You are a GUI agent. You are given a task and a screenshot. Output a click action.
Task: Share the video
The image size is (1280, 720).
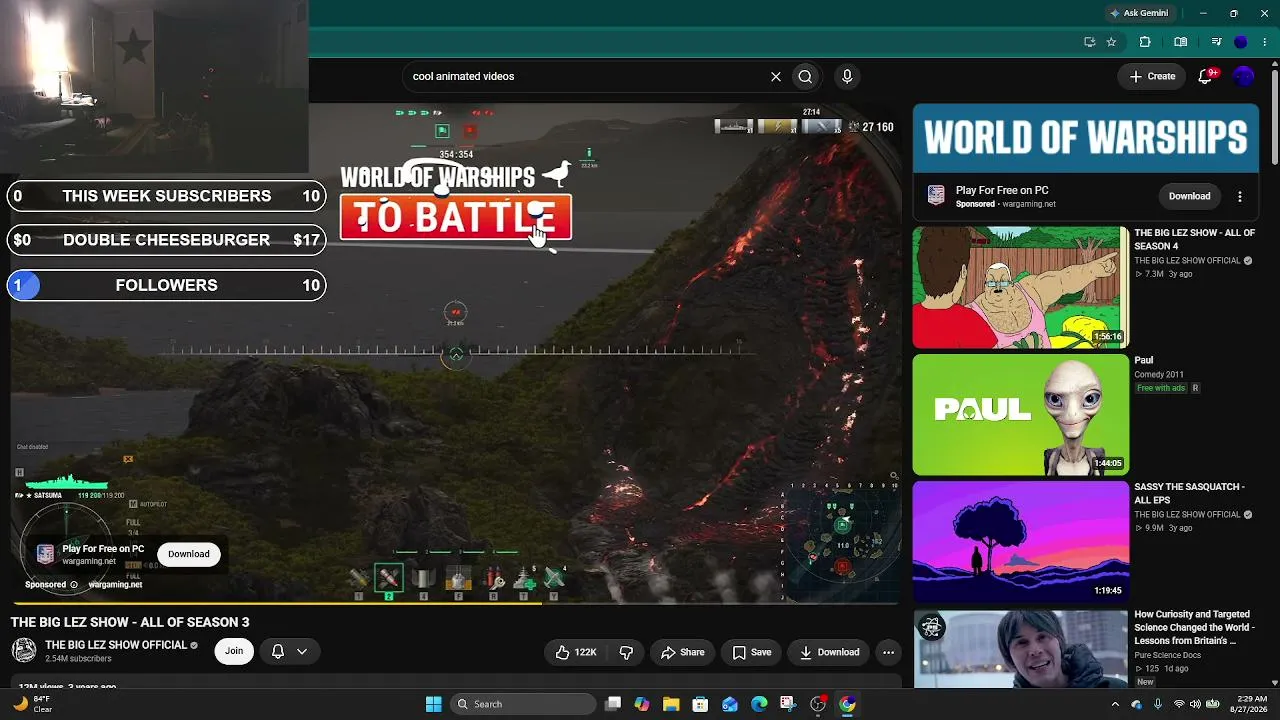tap(682, 652)
